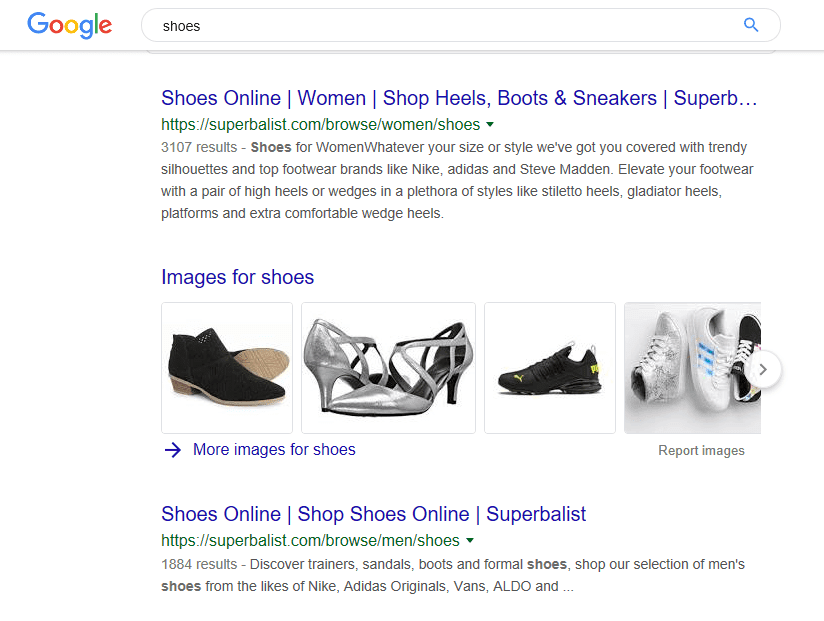Click the Google logo

[69, 25]
